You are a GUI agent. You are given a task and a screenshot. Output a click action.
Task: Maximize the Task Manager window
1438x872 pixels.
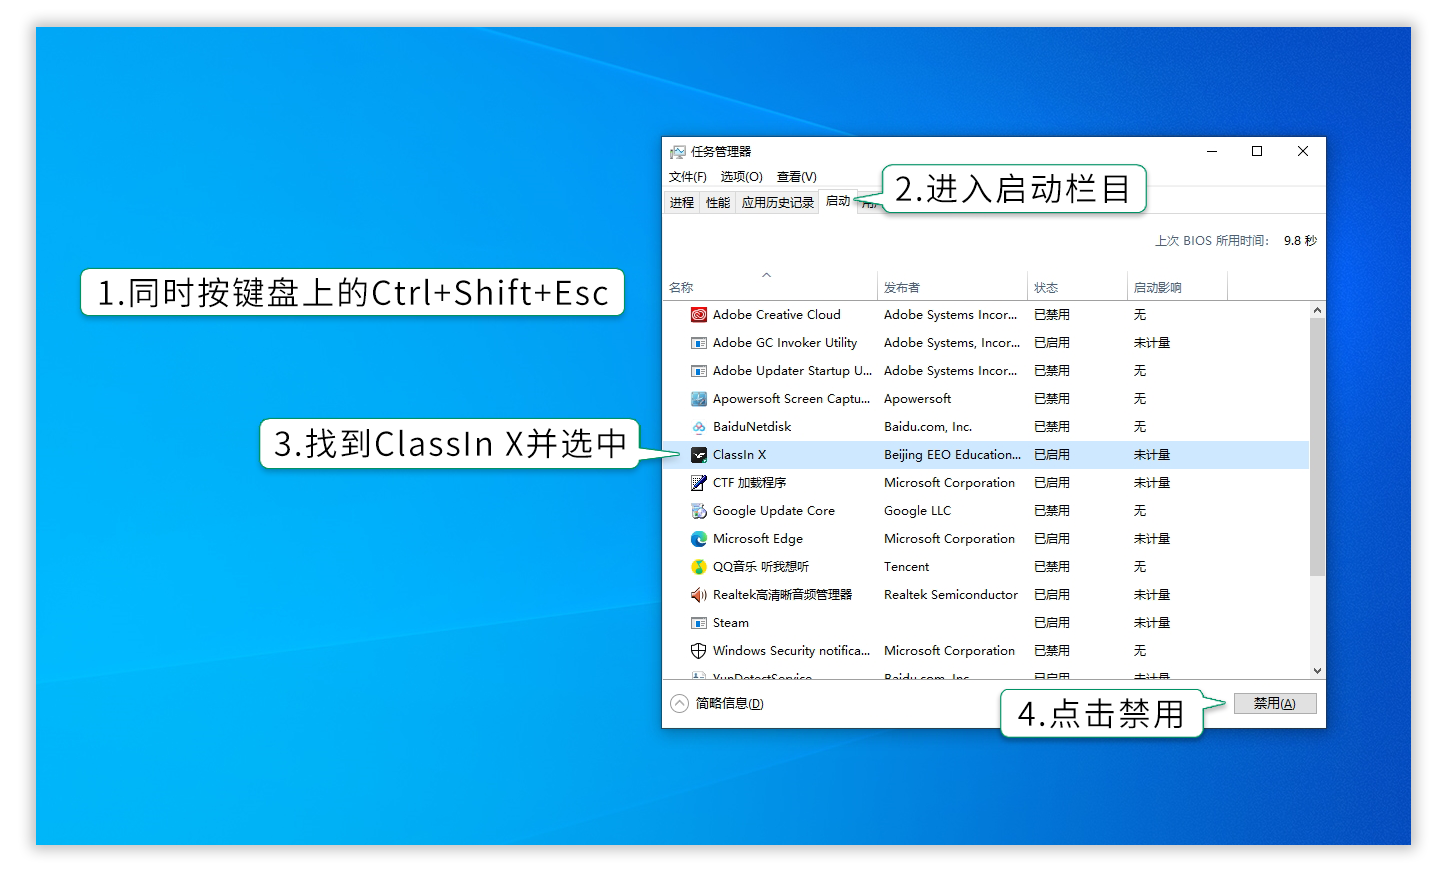pyautogui.click(x=1257, y=151)
